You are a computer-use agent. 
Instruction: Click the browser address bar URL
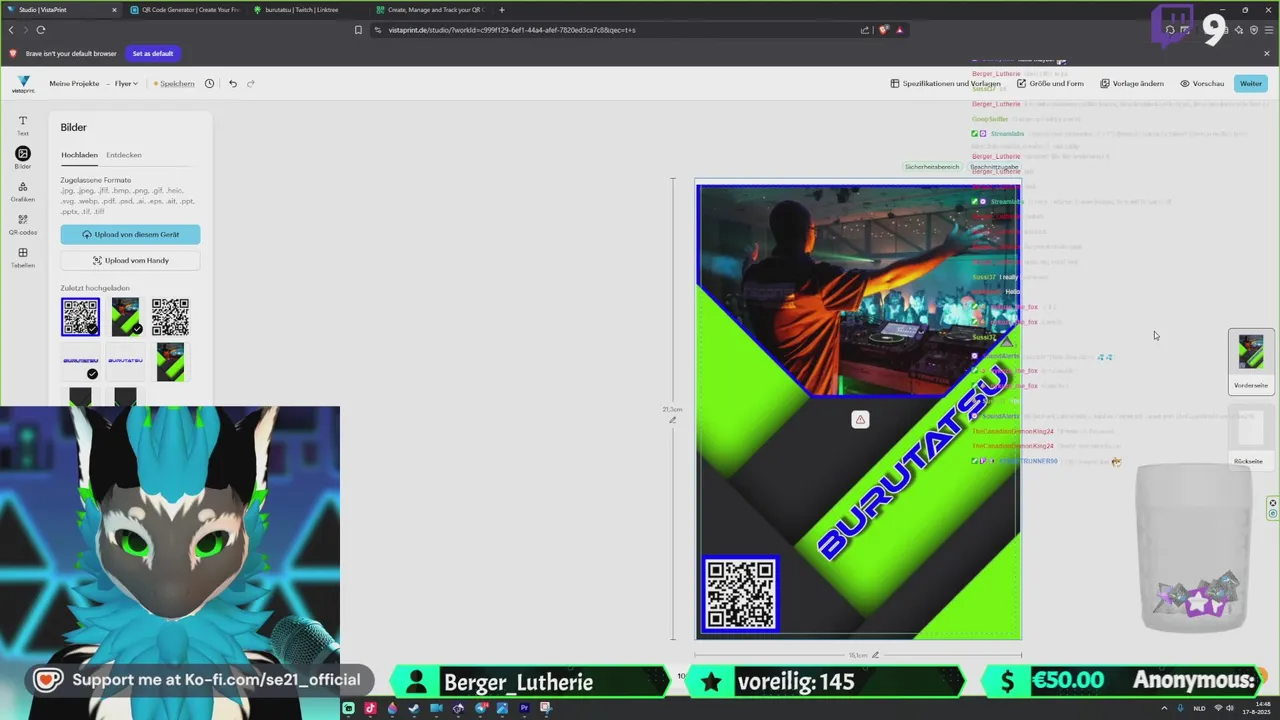click(x=512, y=30)
